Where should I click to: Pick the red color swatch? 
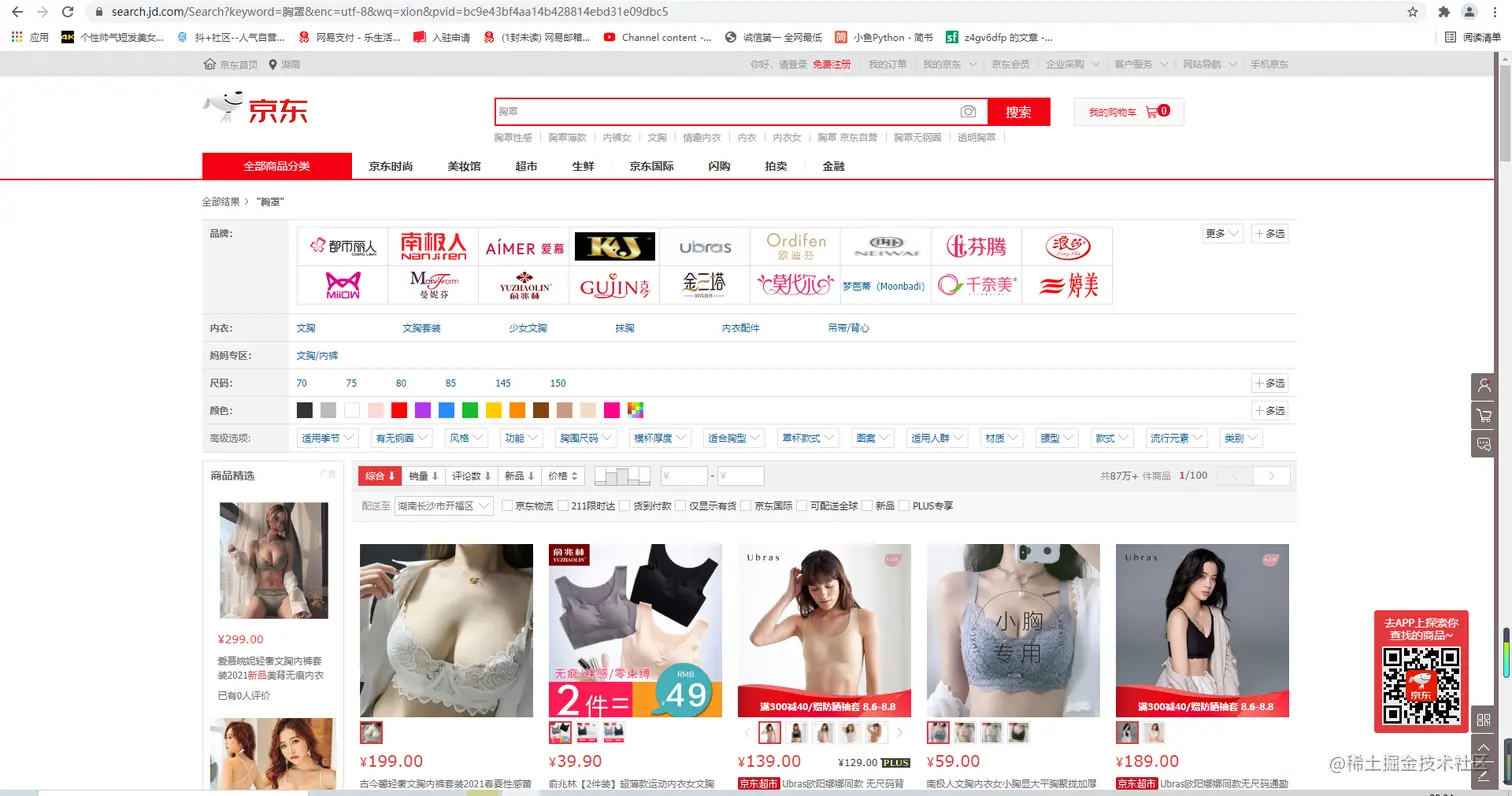click(399, 410)
